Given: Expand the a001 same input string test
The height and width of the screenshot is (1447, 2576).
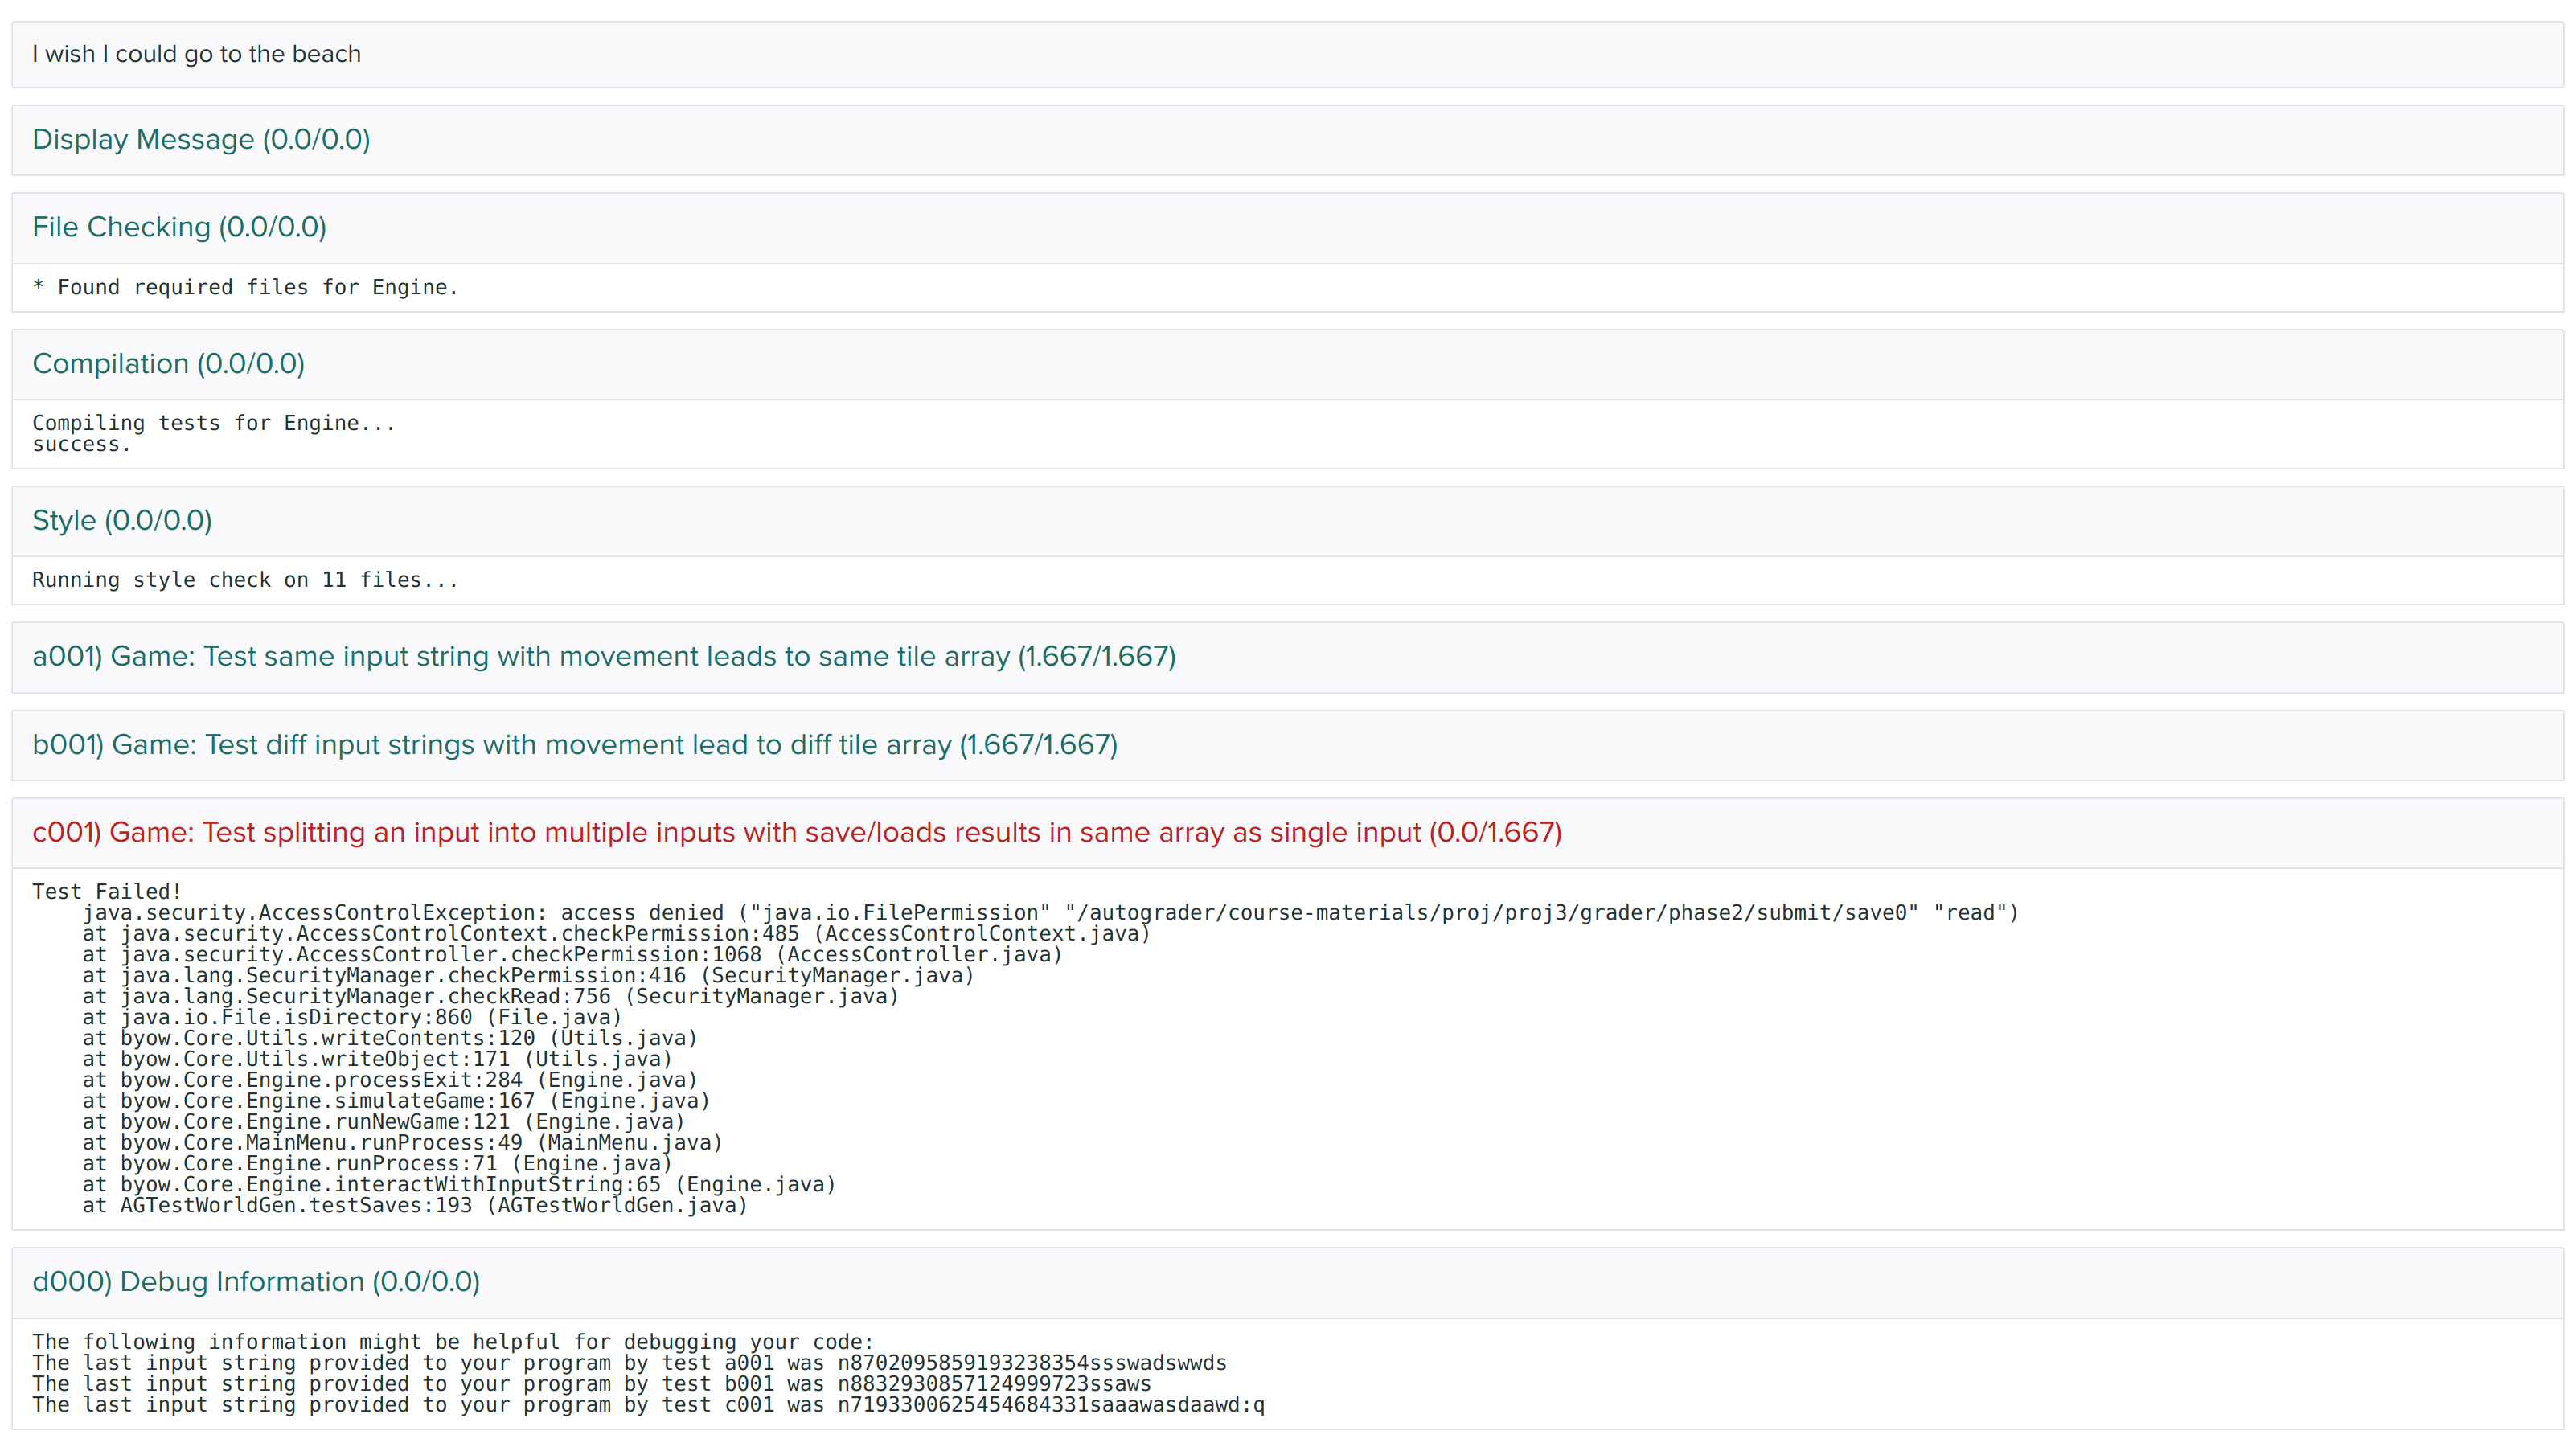Looking at the screenshot, I should 603,657.
